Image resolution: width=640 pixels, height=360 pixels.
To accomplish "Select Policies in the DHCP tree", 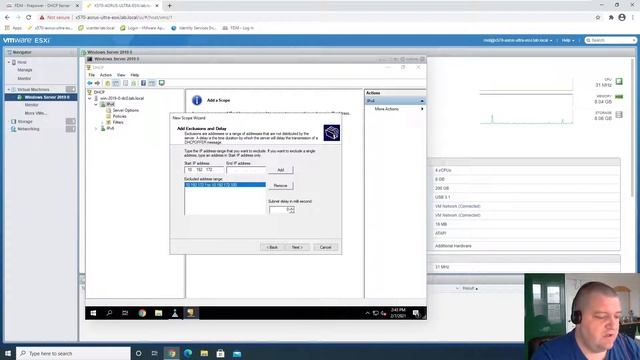I will point(120,116).
